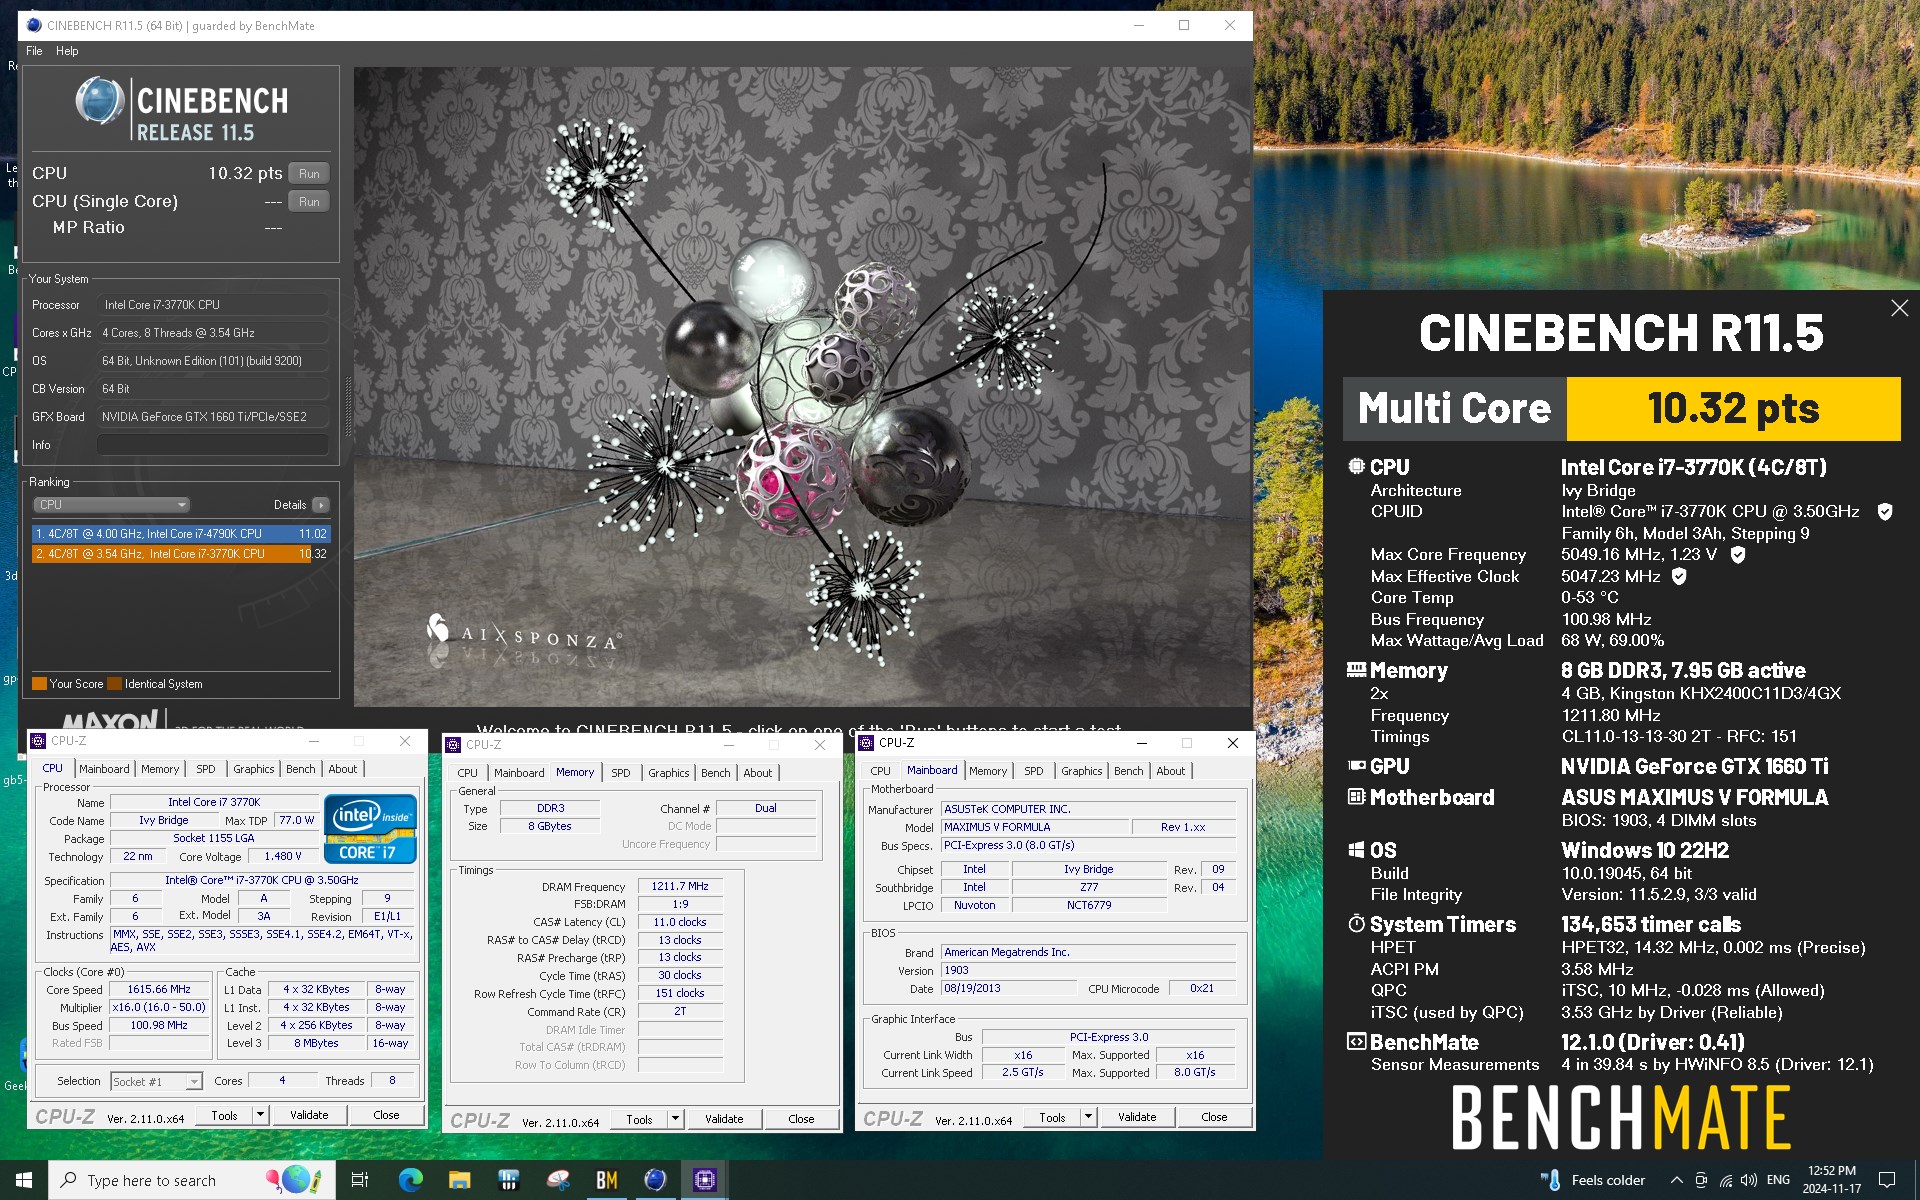This screenshot has width=1920, height=1200.
Task: Click the Info input field in Cinebench
Action: coord(213,445)
